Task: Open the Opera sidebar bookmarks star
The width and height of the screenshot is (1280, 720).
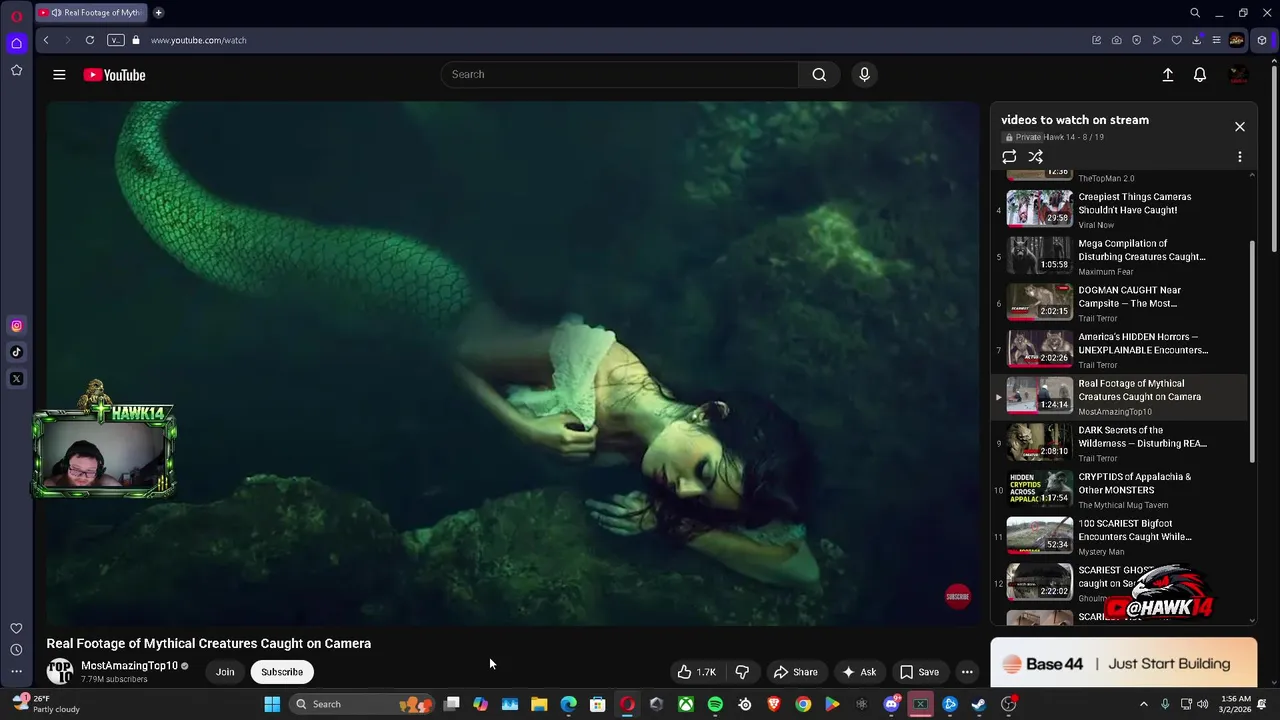Action: [x=16, y=70]
